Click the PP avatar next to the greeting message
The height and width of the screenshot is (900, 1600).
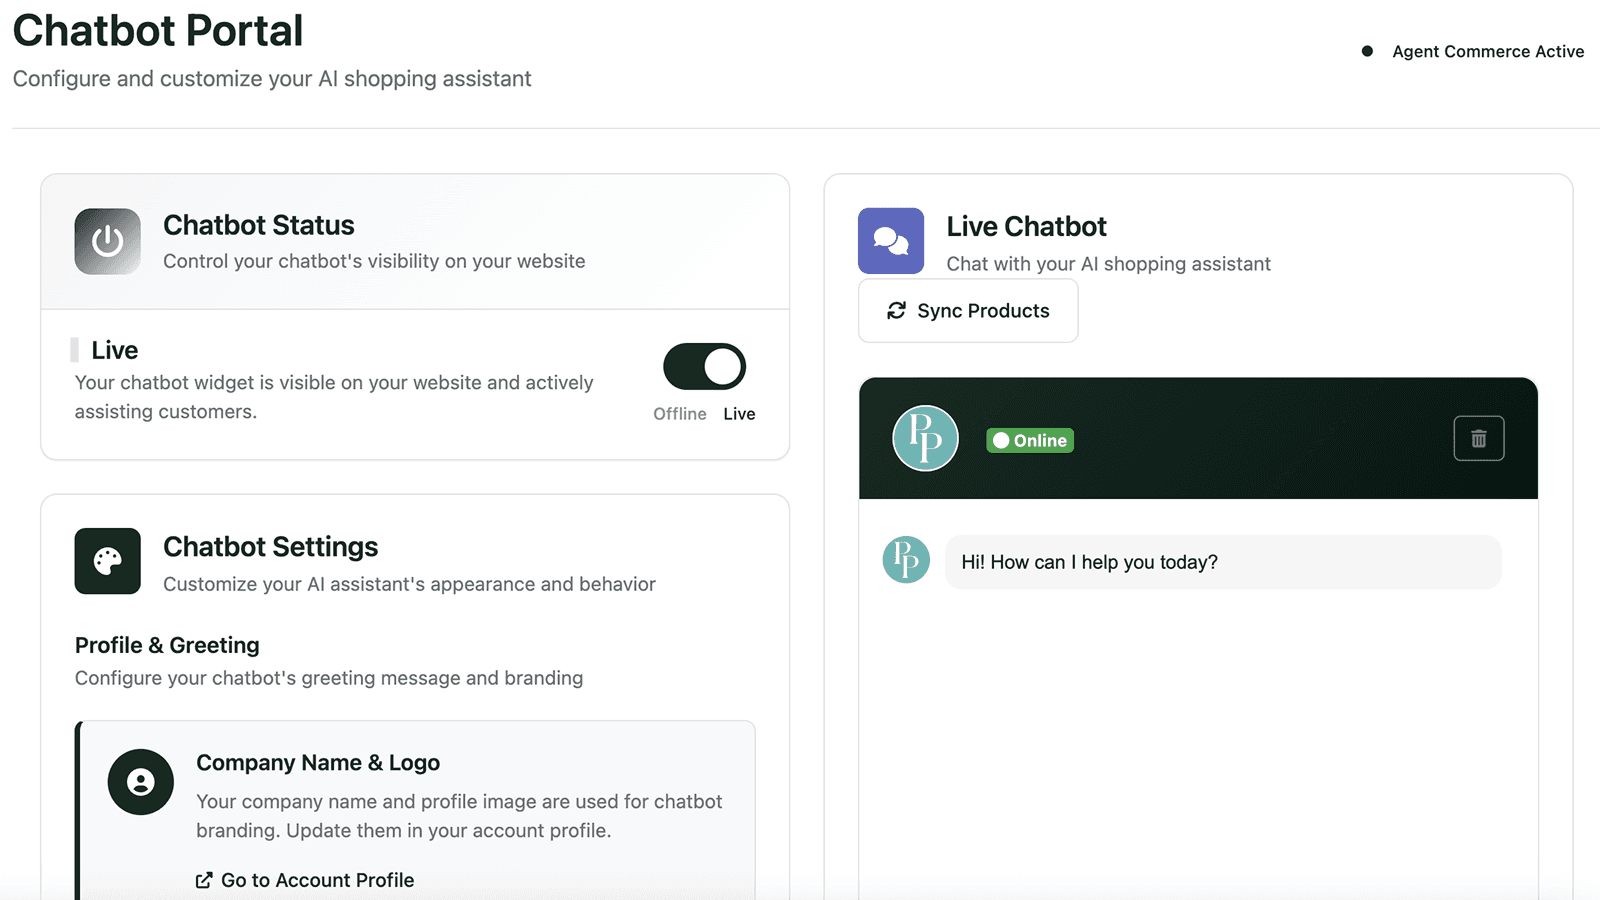tap(905, 562)
